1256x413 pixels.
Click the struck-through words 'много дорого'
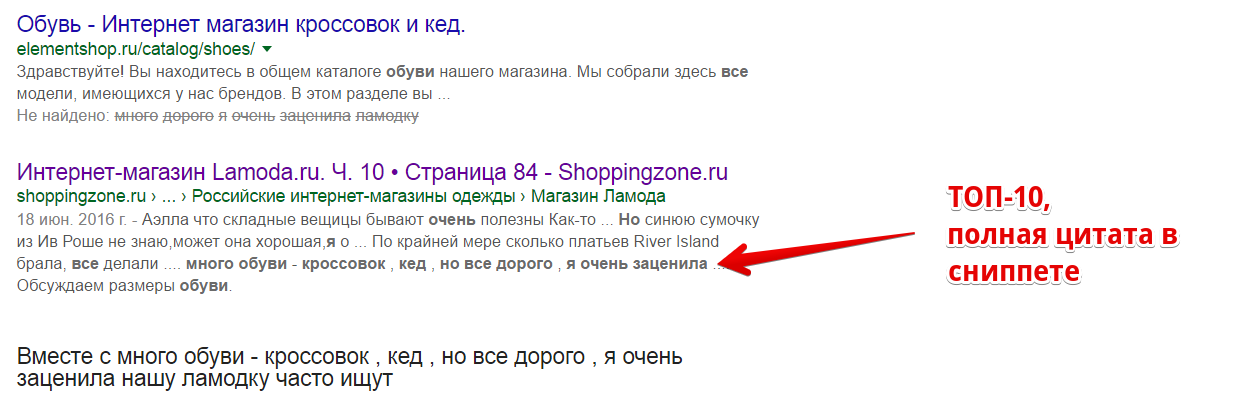coord(163,116)
